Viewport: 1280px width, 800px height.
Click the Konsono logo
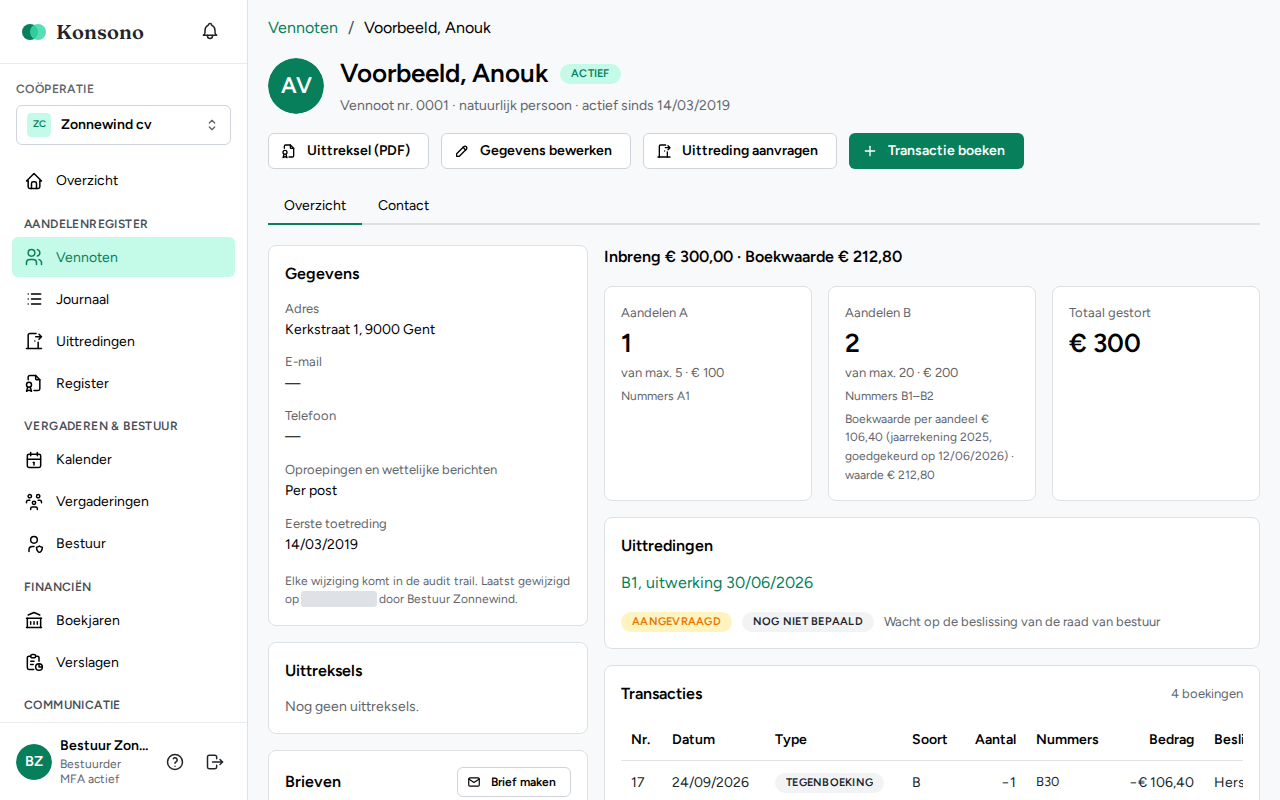pos(83,32)
